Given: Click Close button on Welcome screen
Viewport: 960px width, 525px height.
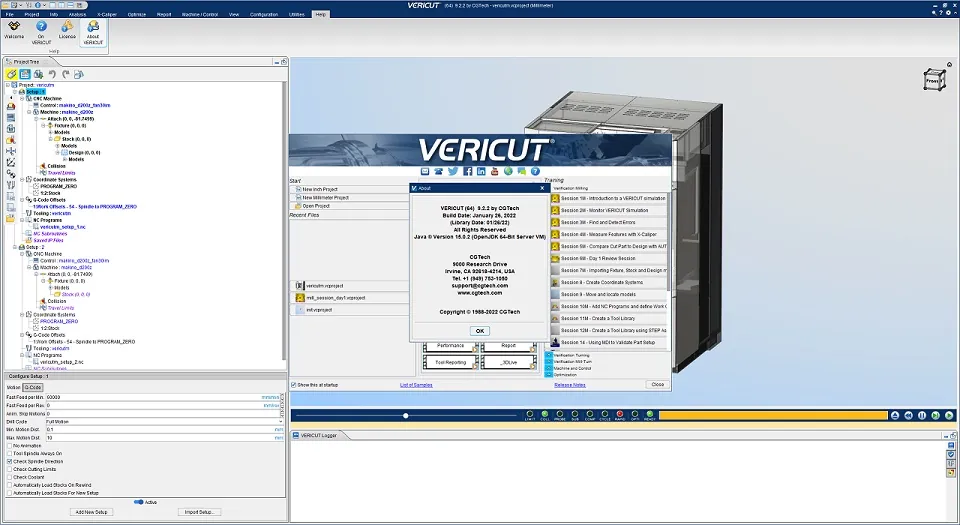Looking at the screenshot, I should pos(657,384).
